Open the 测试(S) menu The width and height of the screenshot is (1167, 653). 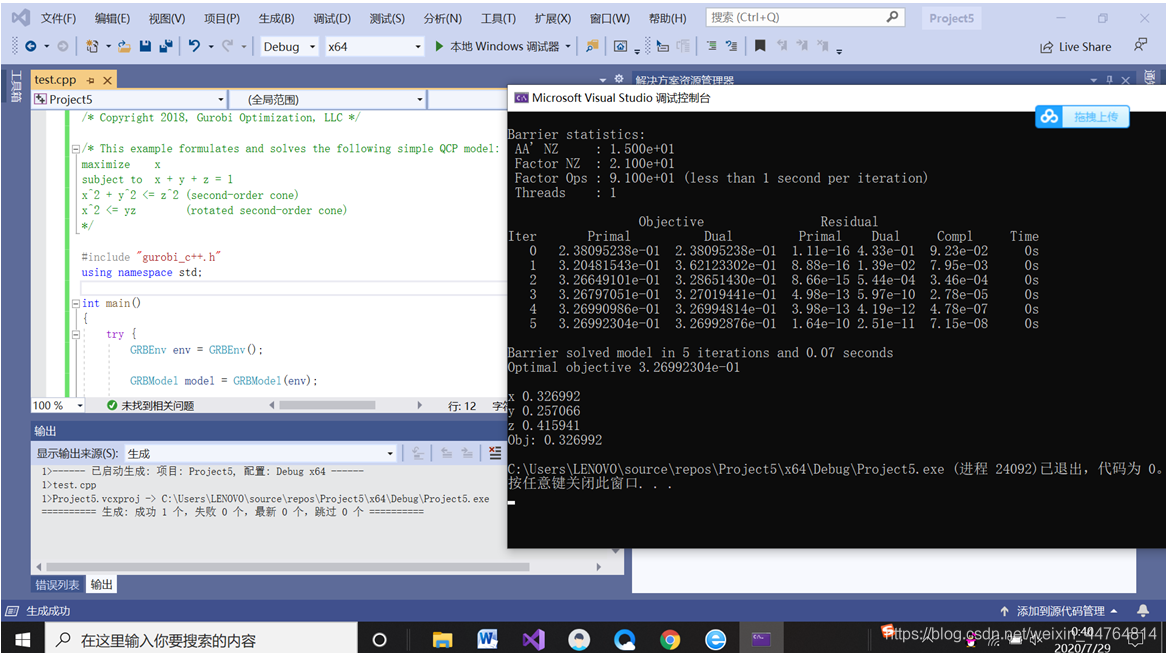387,18
